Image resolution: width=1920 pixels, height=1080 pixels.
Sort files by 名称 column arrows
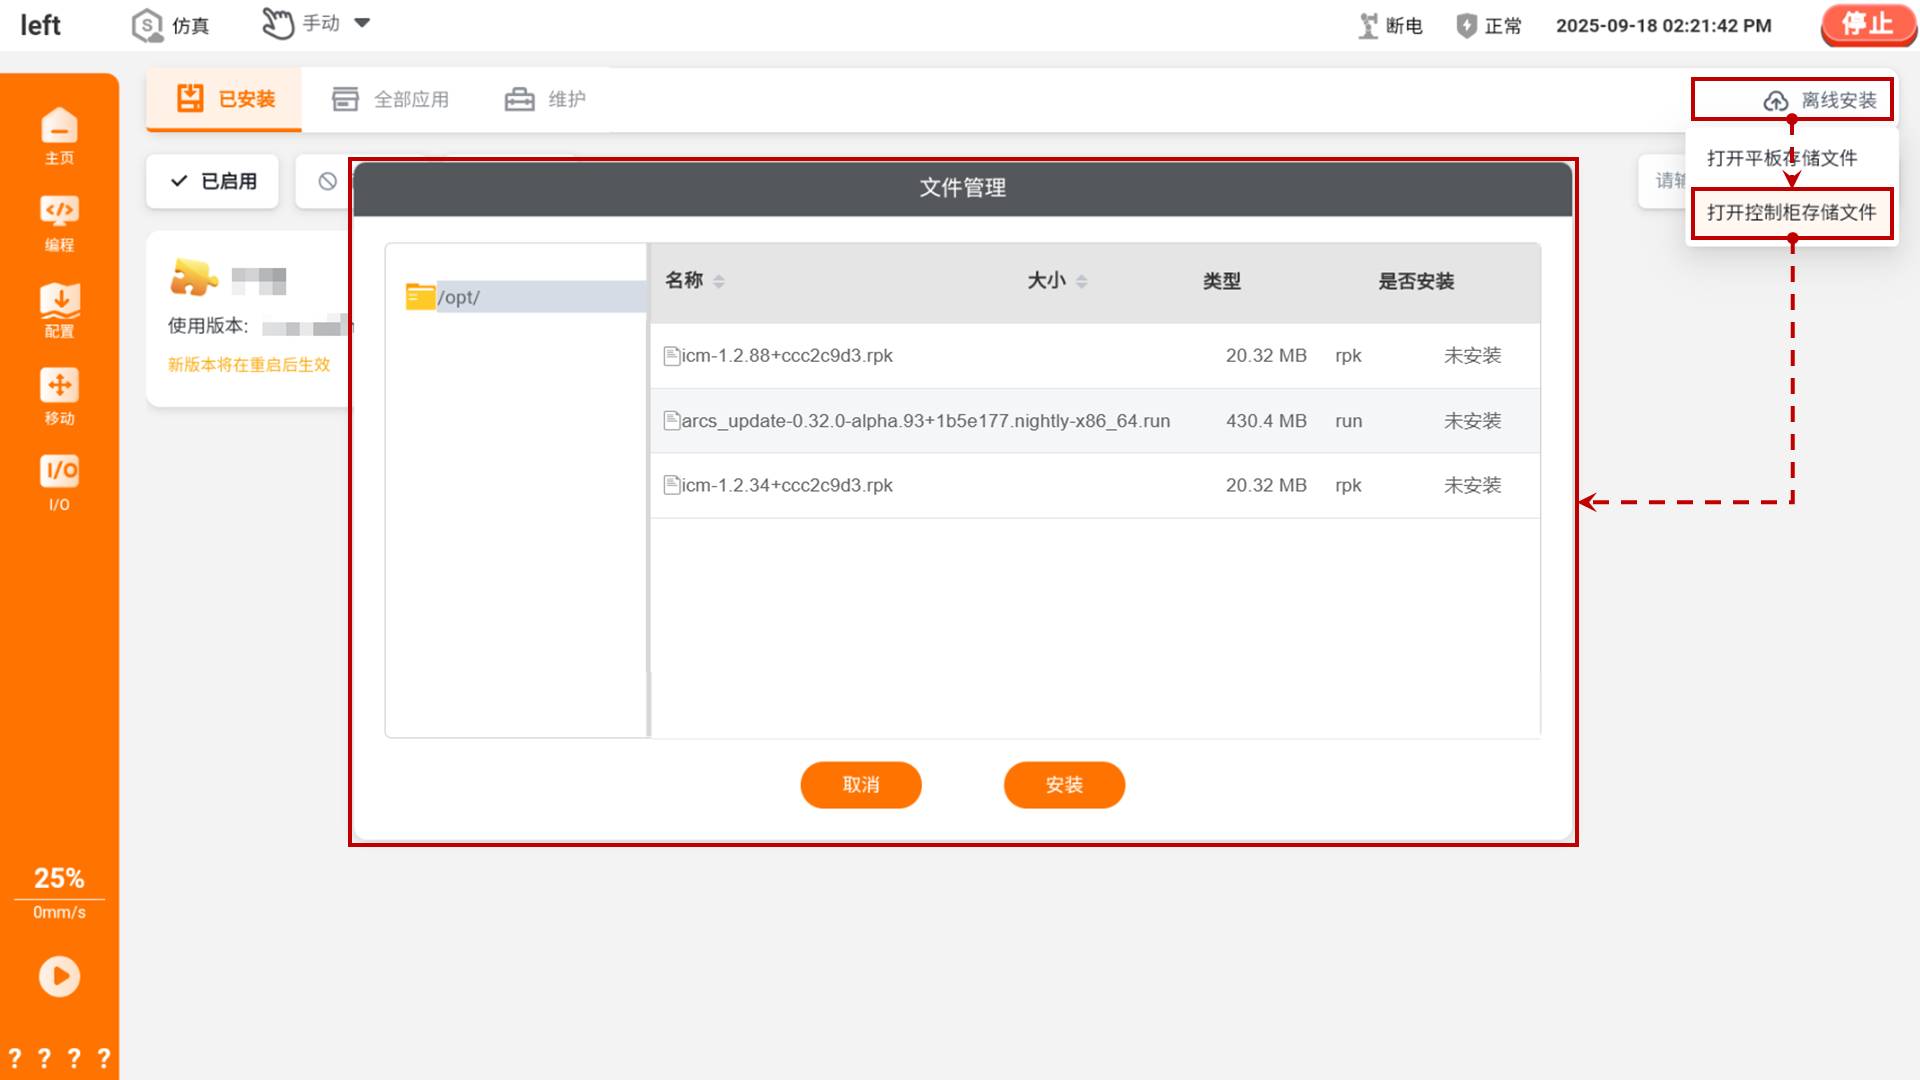click(x=719, y=281)
